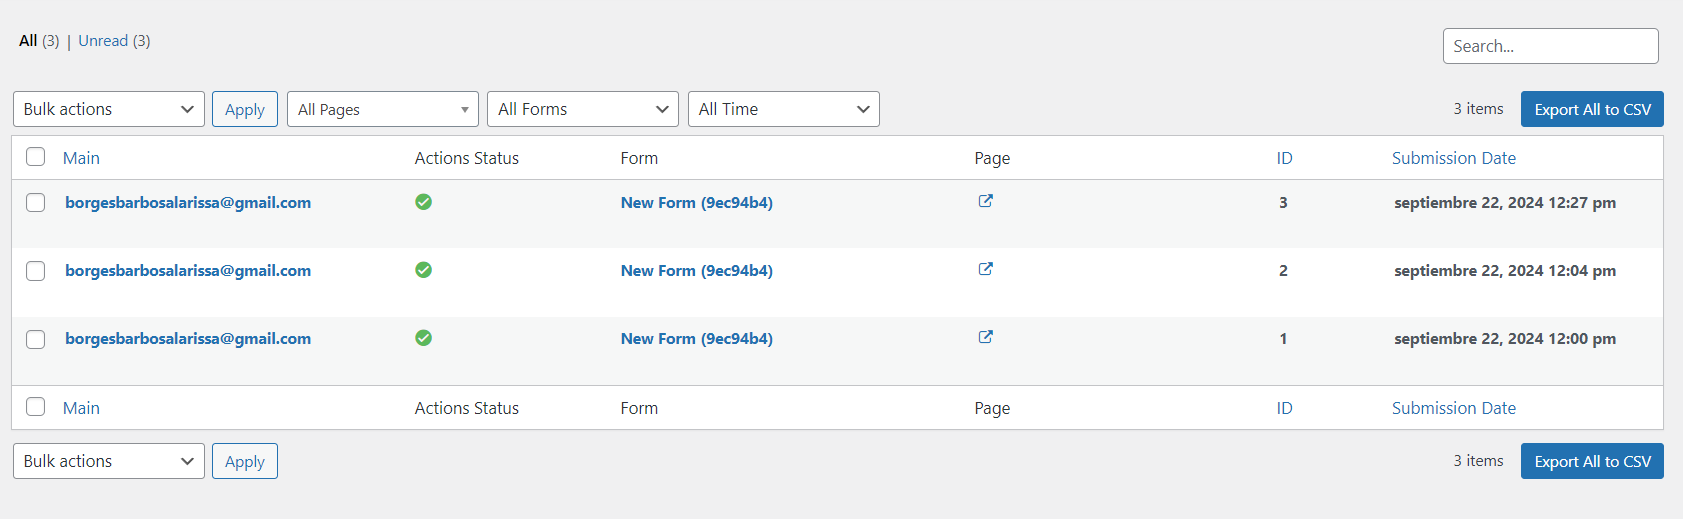This screenshot has height=519, width=1683.
Task: Open page link icon for submission ID 2
Action: [x=985, y=269]
